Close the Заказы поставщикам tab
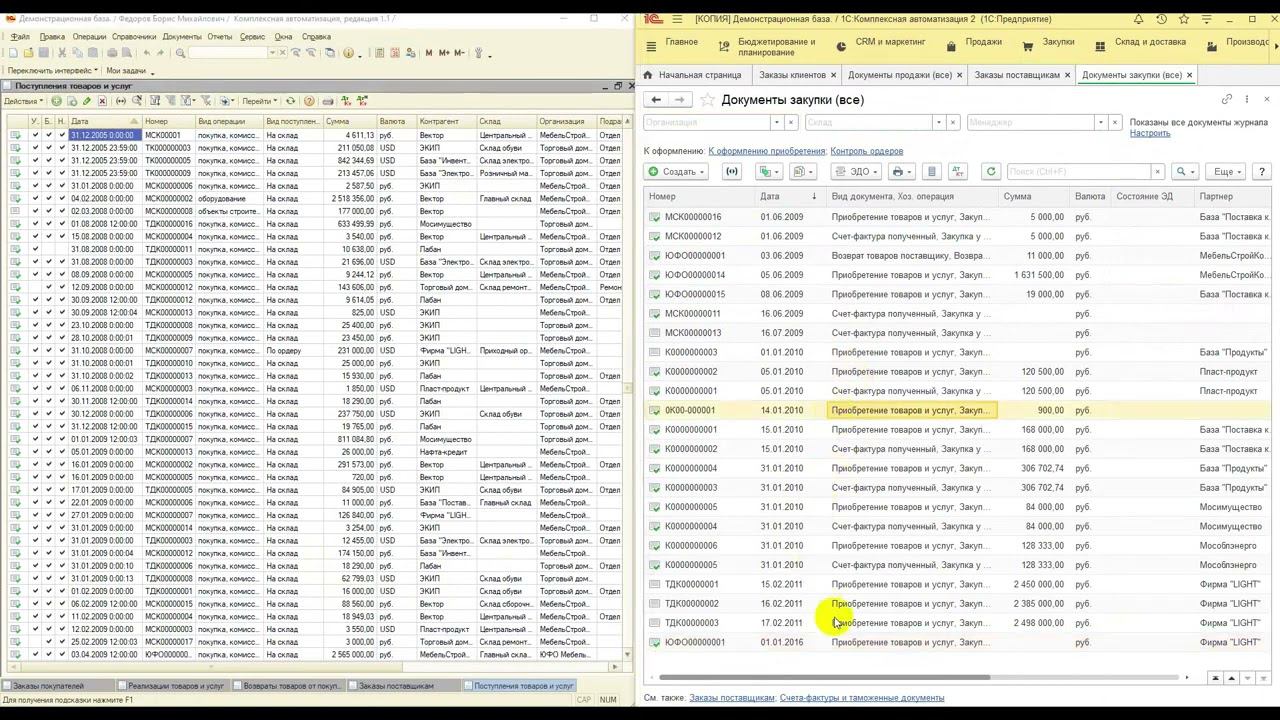Viewport: 1280px width, 720px height. (x=1067, y=75)
